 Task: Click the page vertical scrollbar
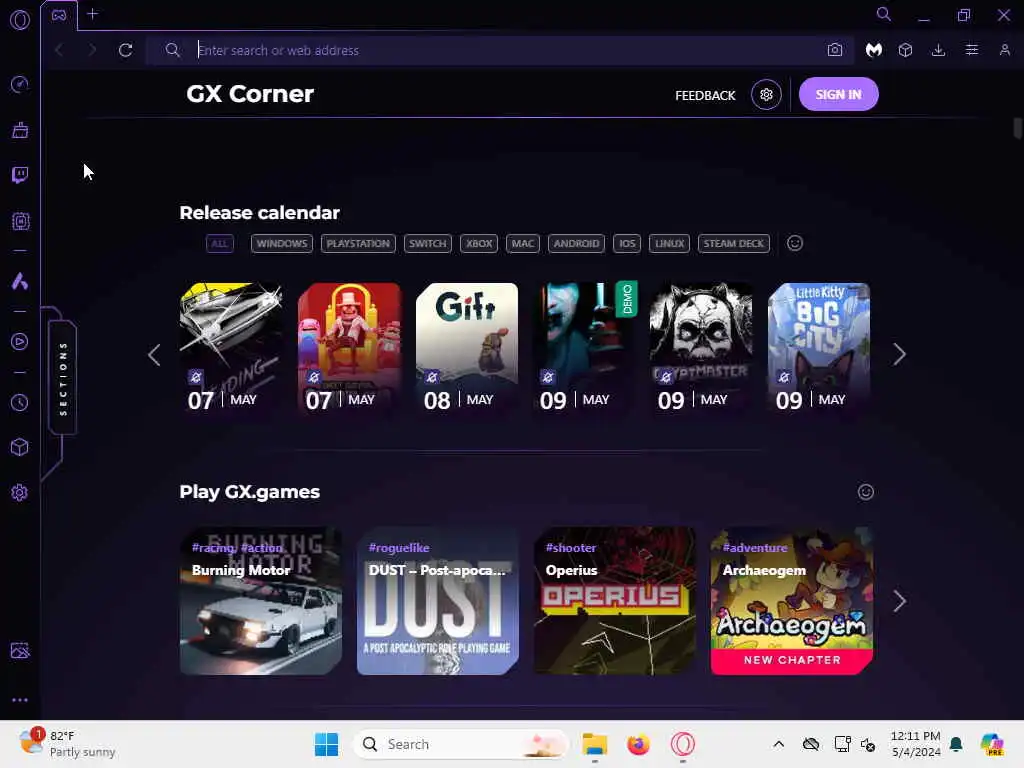pos(1017,127)
